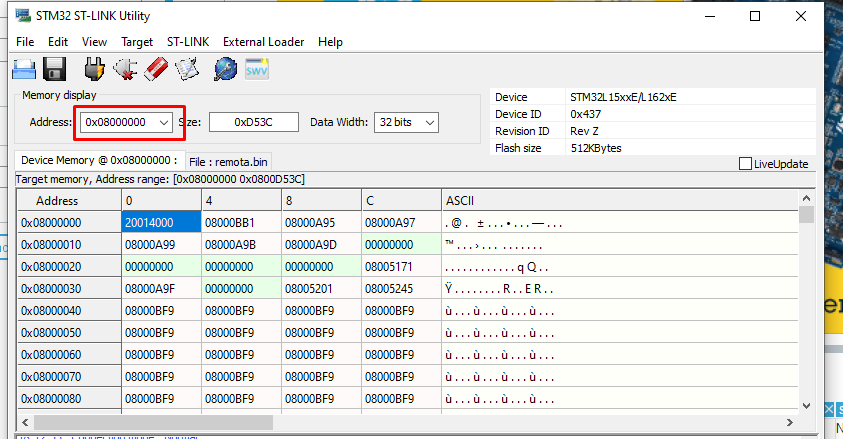Select memory cell 08000A9D

(322, 244)
